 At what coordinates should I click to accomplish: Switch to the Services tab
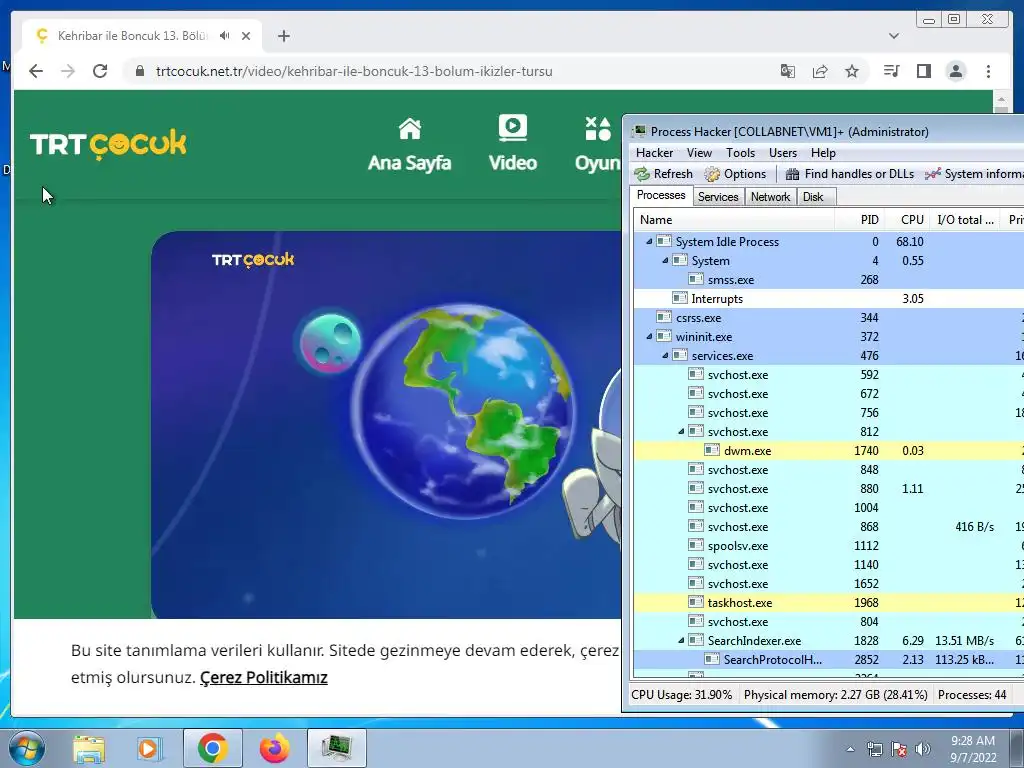718,197
